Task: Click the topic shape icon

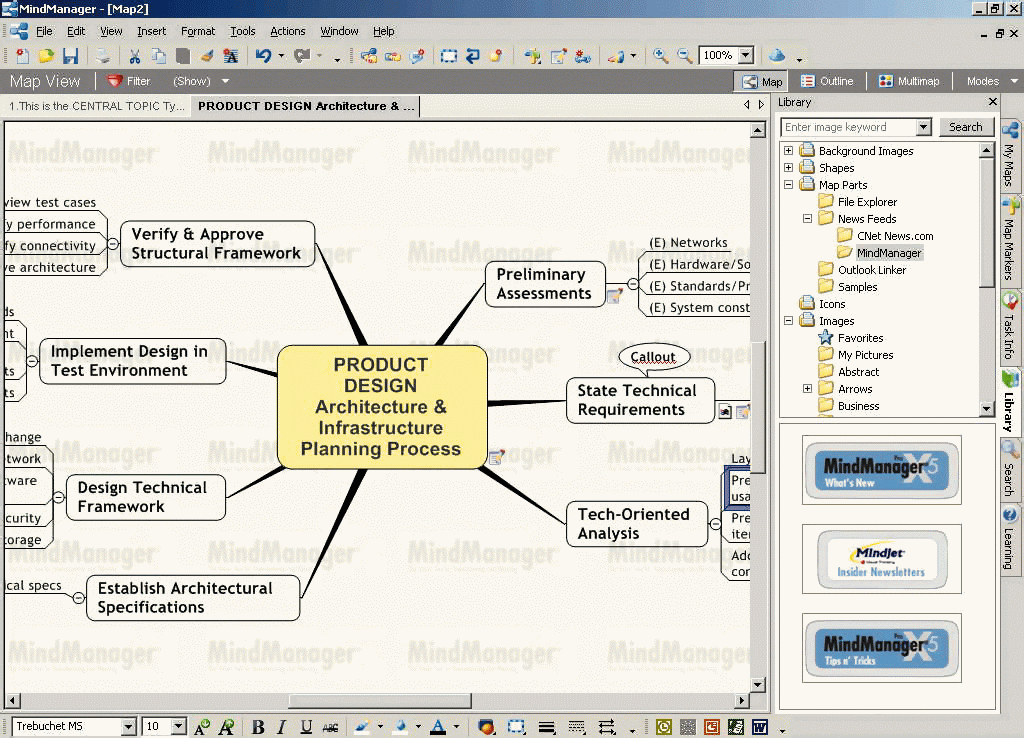Action: point(486,727)
